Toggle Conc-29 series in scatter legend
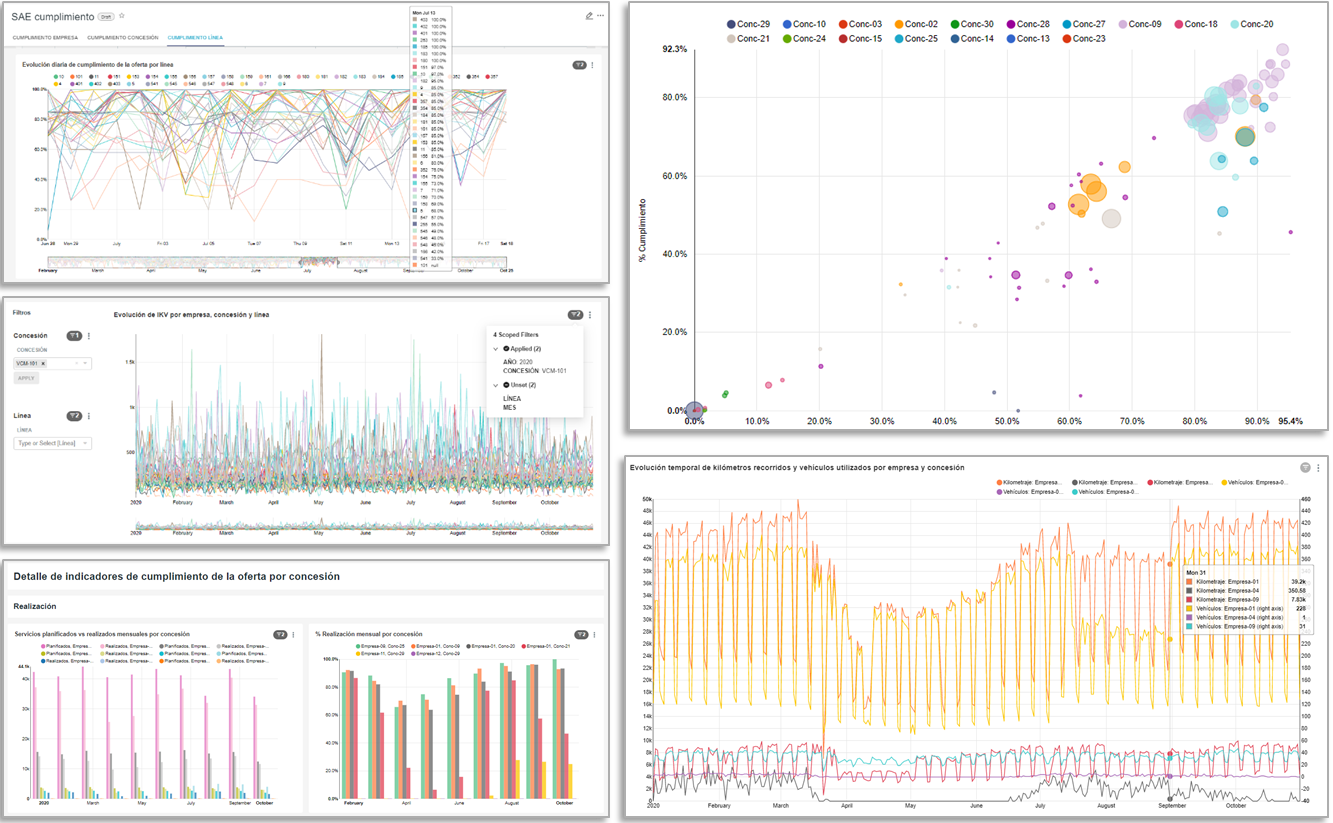The width and height of the screenshot is (1333, 823). tap(749, 23)
